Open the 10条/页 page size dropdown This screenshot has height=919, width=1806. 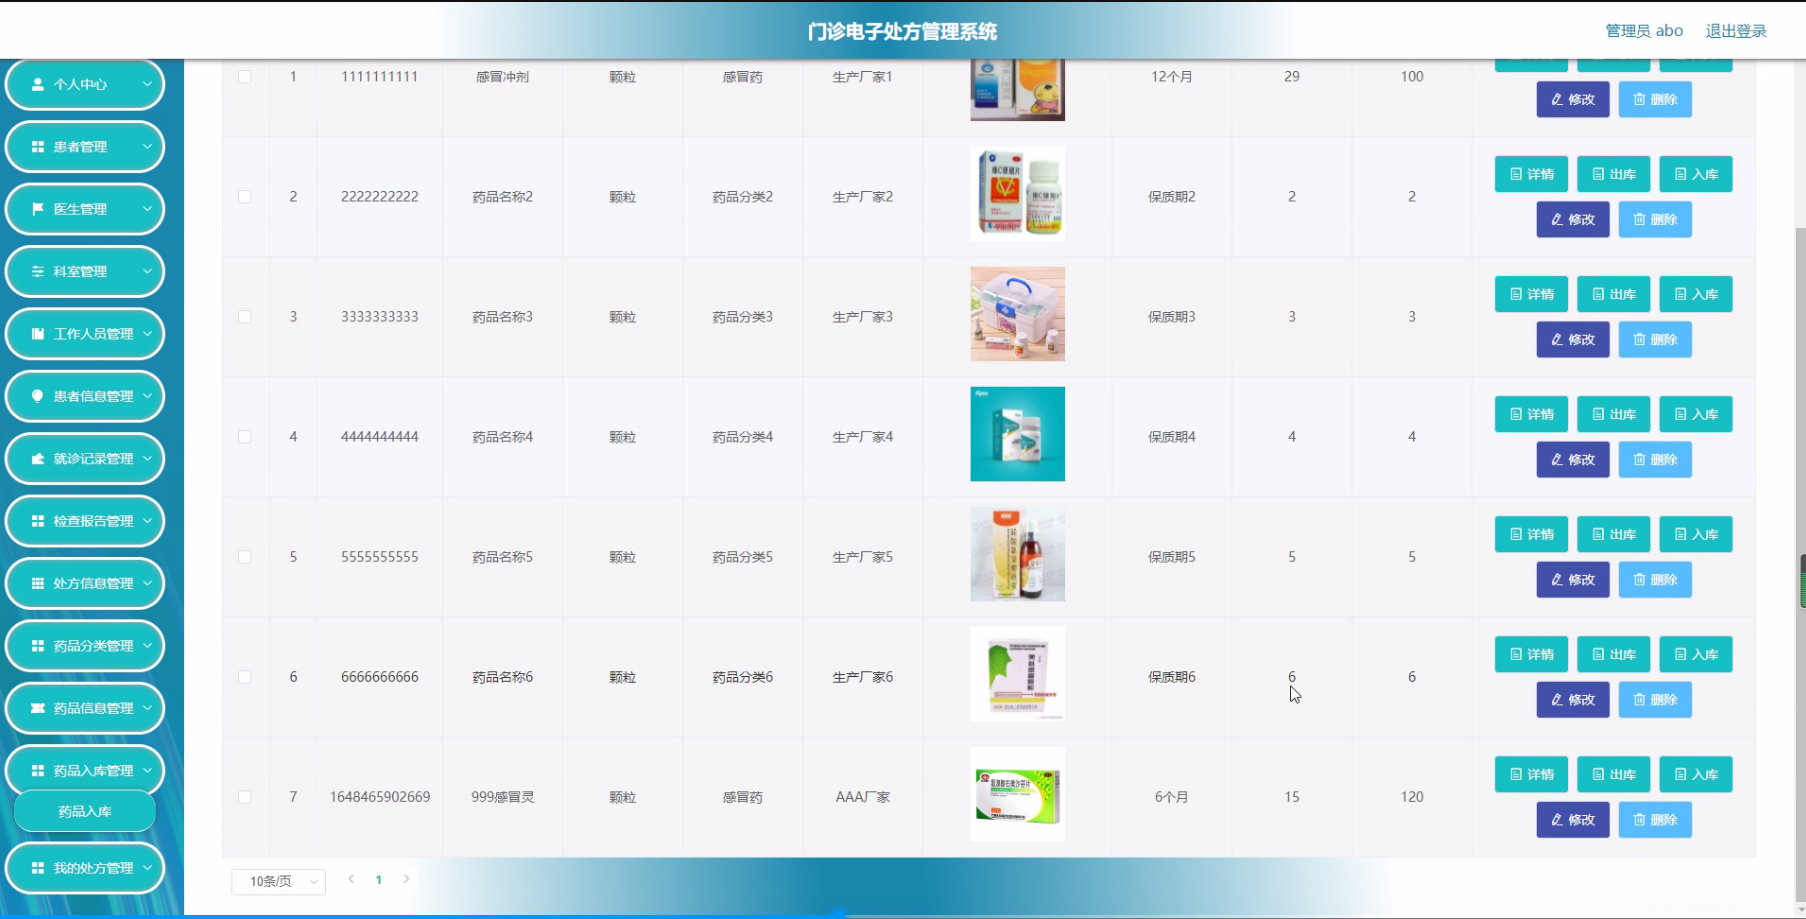point(279,881)
